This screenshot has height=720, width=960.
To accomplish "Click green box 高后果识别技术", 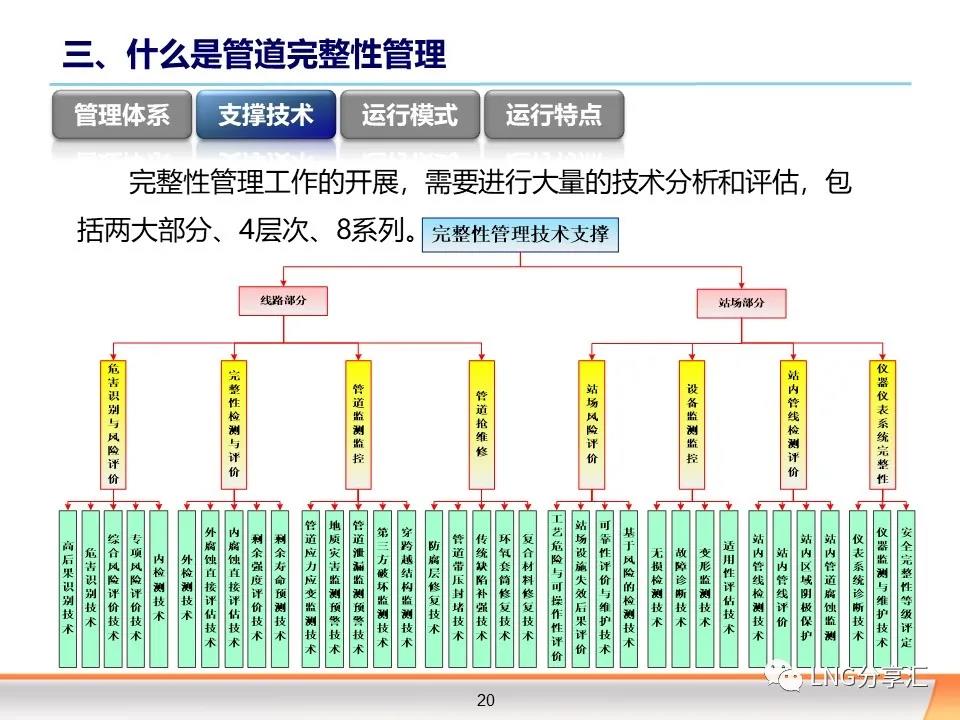I will click(68, 589).
